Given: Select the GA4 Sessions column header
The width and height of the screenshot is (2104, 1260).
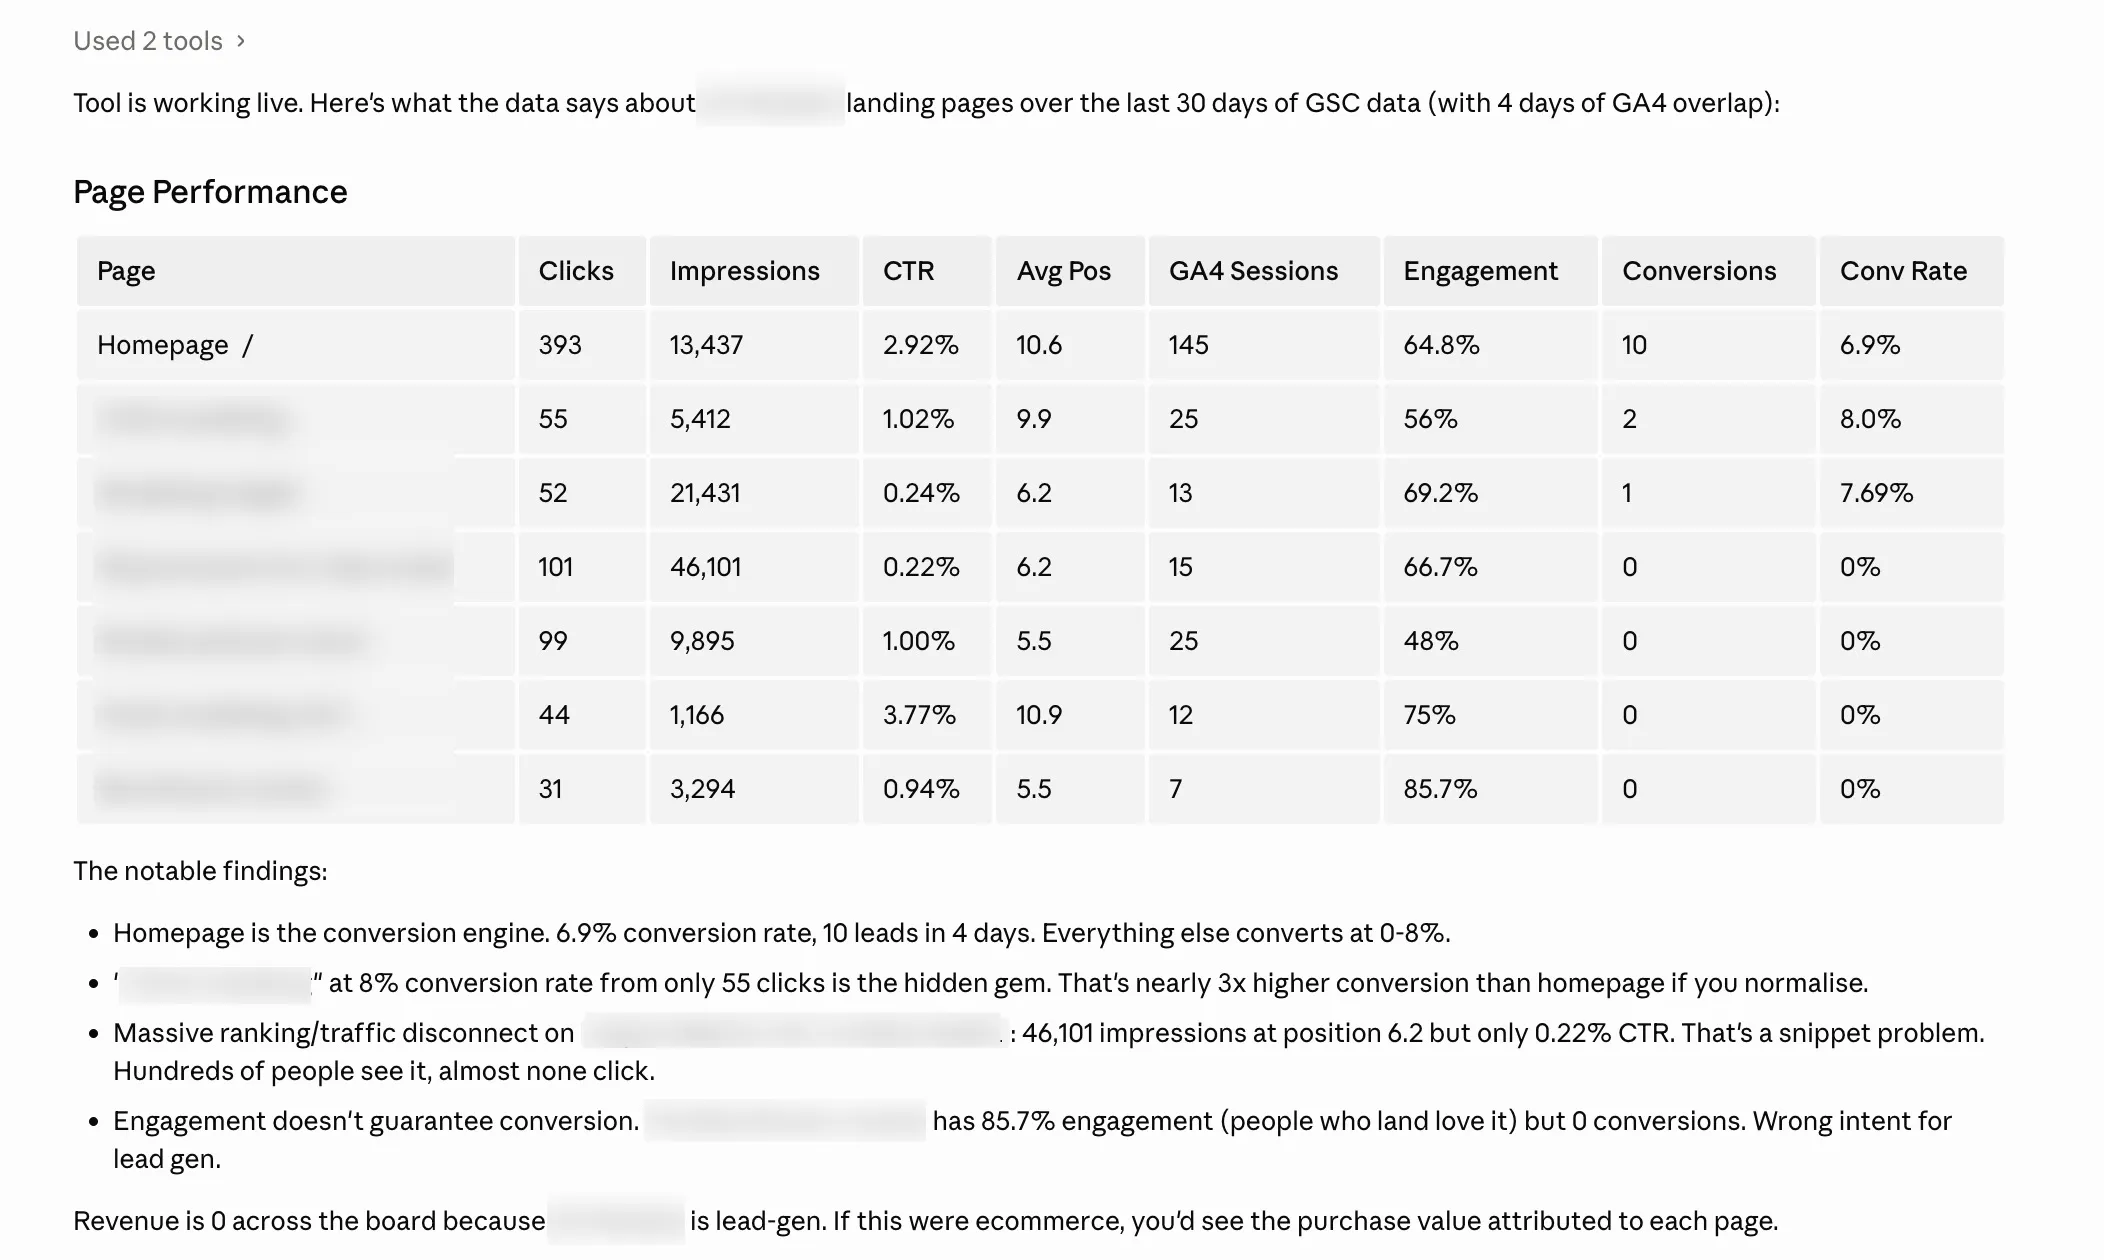Looking at the screenshot, I should pyautogui.click(x=1253, y=271).
